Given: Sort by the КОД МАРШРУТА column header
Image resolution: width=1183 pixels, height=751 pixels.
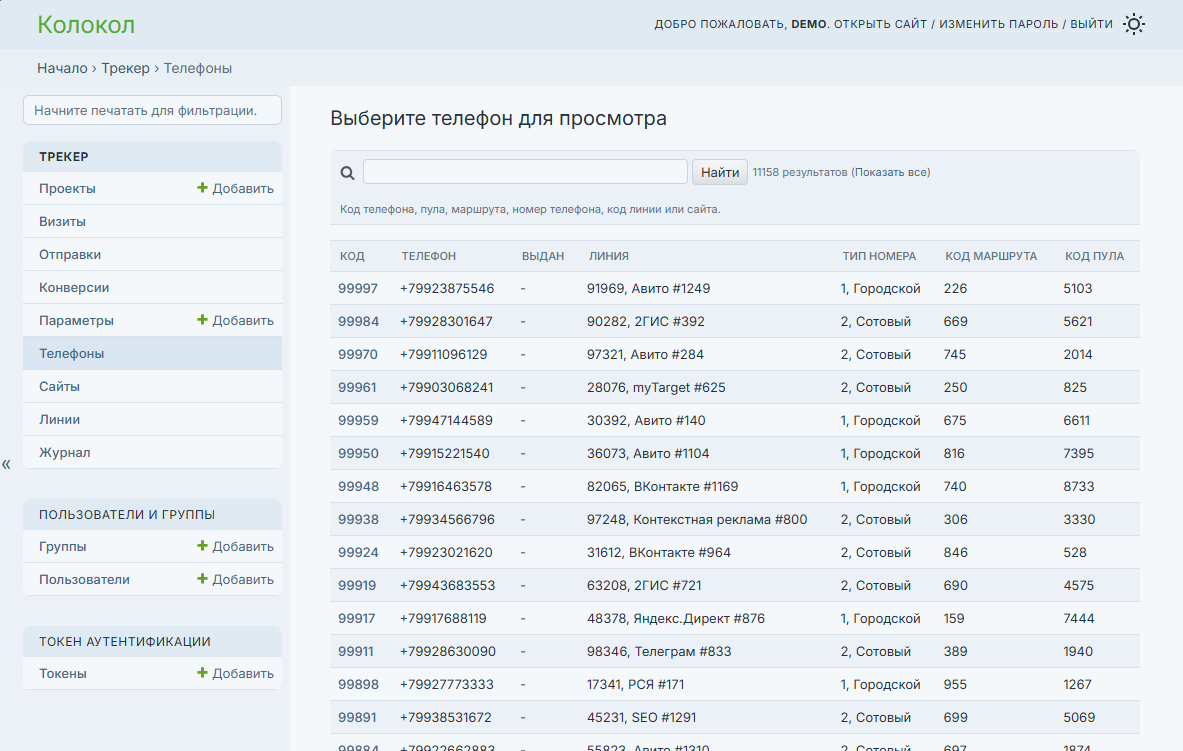Looking at the screenshot, I should [x=991, y=257].
